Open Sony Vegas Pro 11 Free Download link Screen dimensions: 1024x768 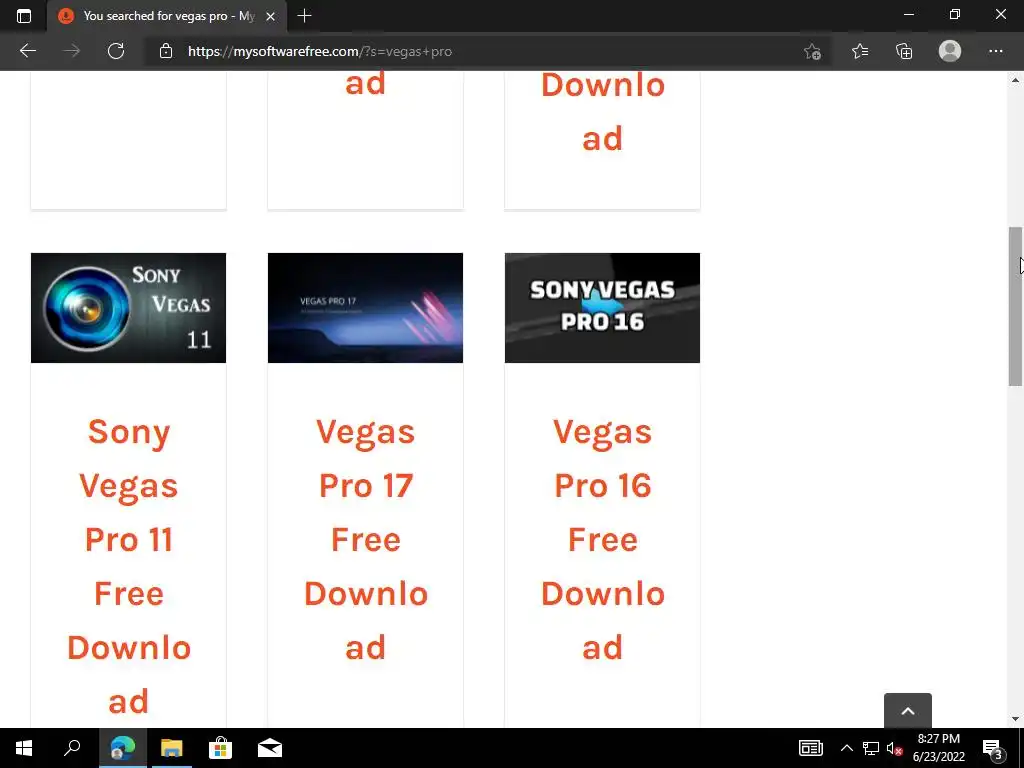[x=129, y=566]
